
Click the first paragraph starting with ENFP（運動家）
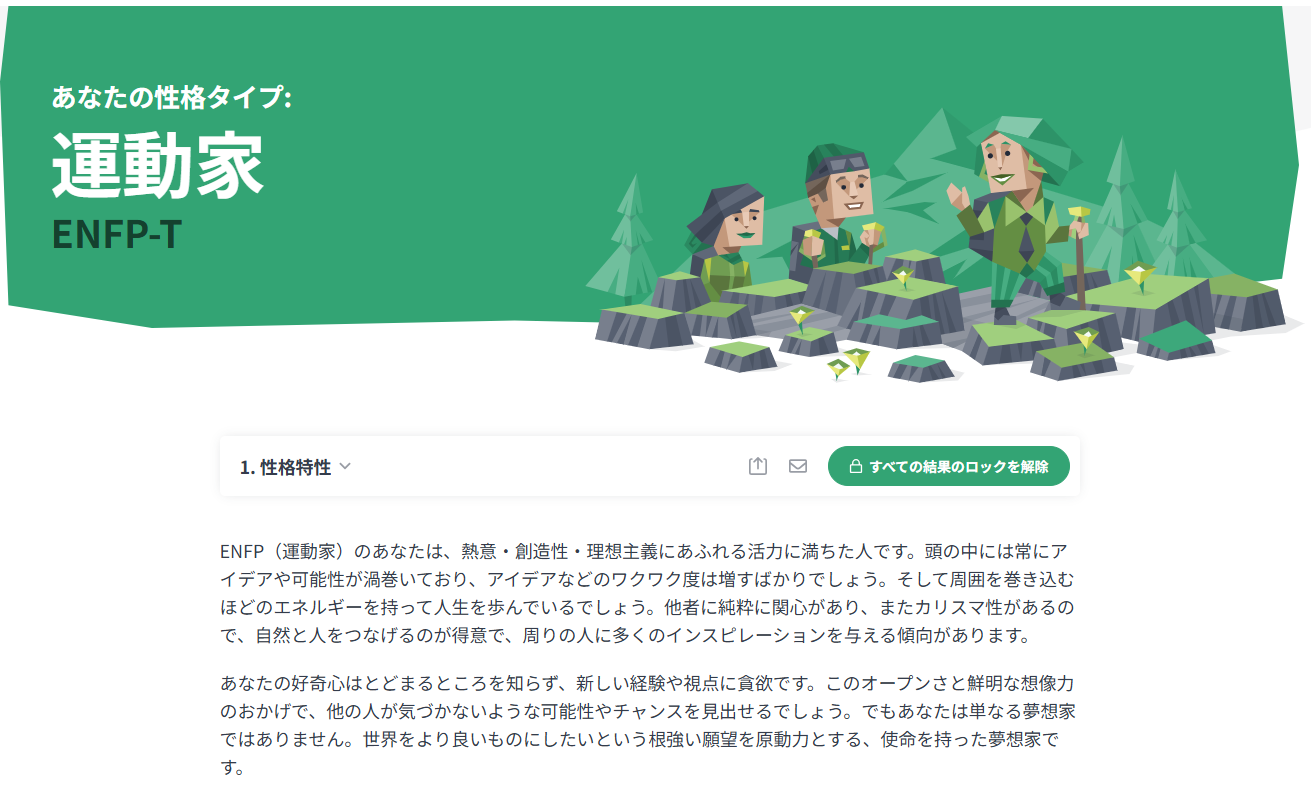pos(648,593)
